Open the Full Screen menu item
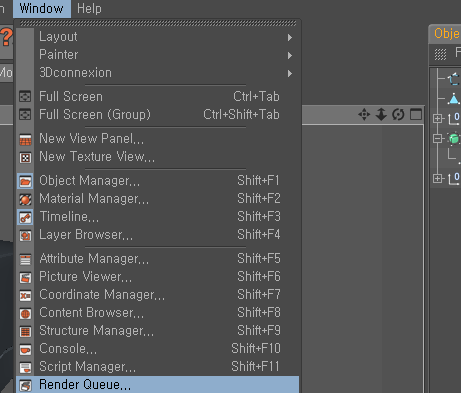This screenshot has height=393, width=461. pyautogui.click(x=158, y=97)
